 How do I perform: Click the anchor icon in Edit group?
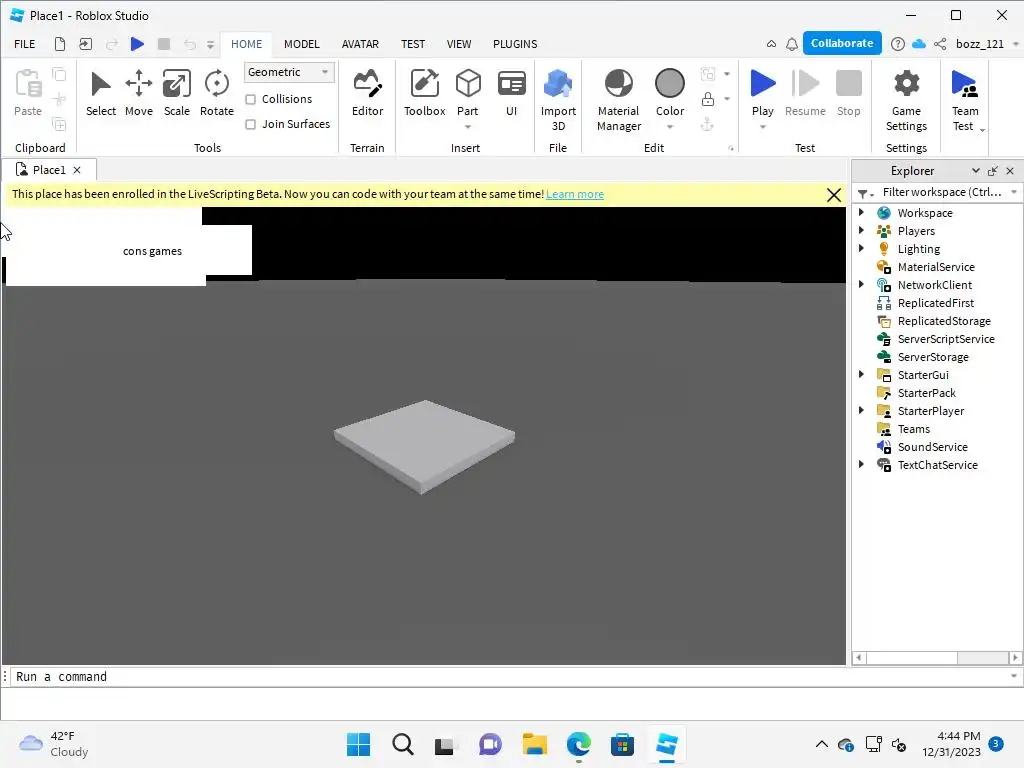click(707, 124)
